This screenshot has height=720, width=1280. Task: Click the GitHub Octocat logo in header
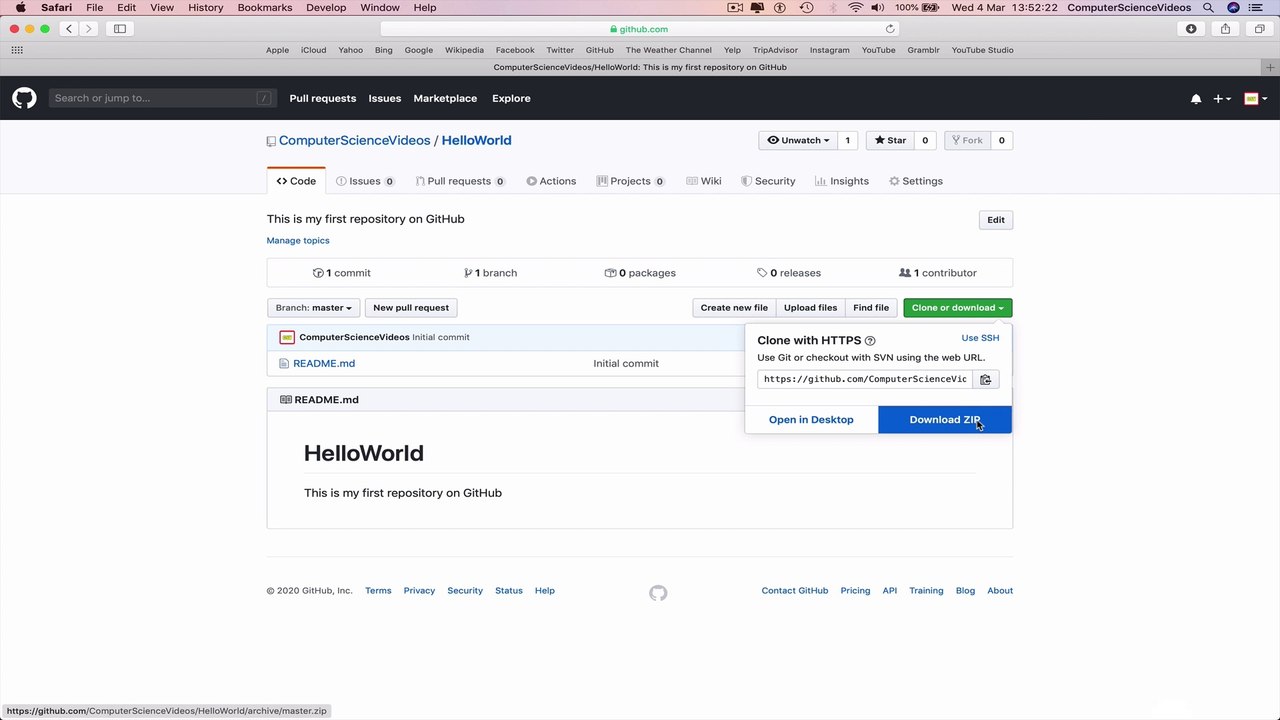pyautogui.click(x=24, y=98)
